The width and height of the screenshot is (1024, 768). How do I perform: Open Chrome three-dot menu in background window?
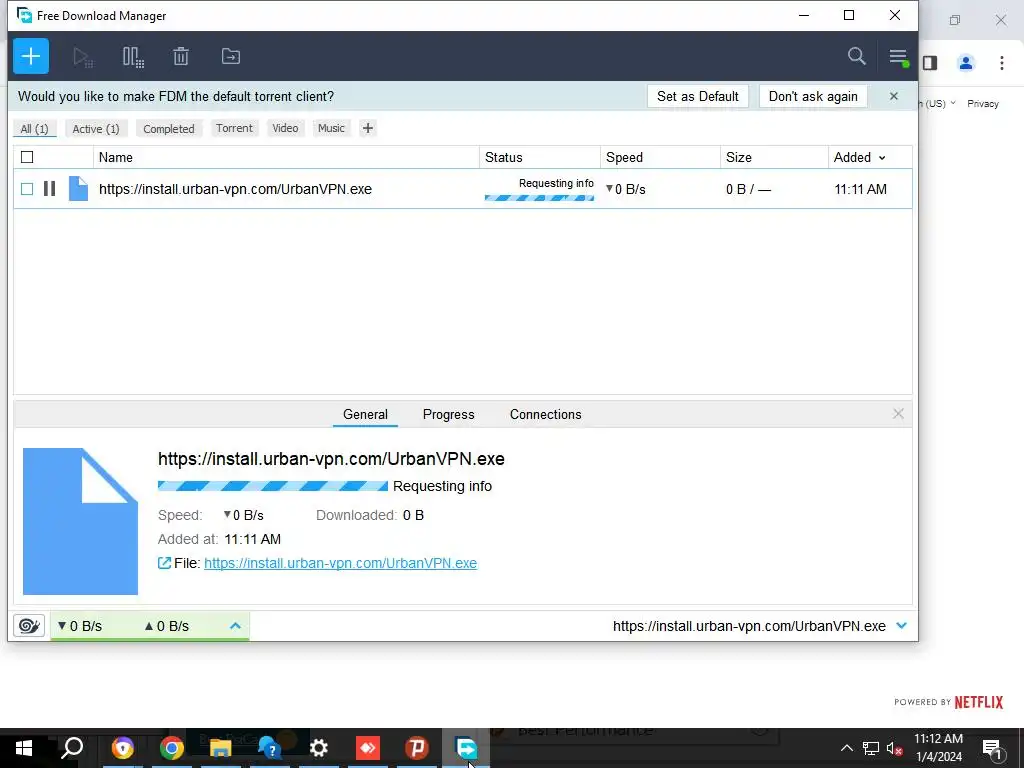click(x=1002, y=63)
